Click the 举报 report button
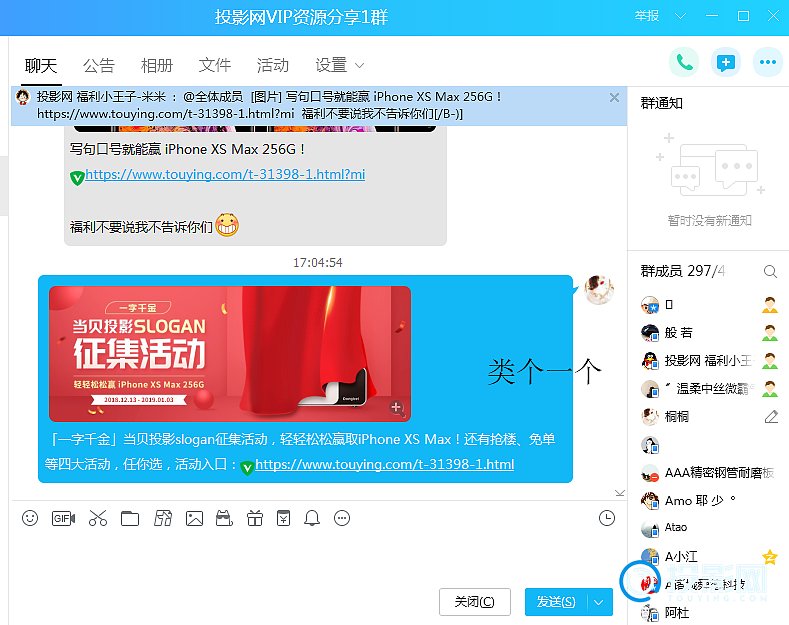789x625 pixels. point(647,16)
